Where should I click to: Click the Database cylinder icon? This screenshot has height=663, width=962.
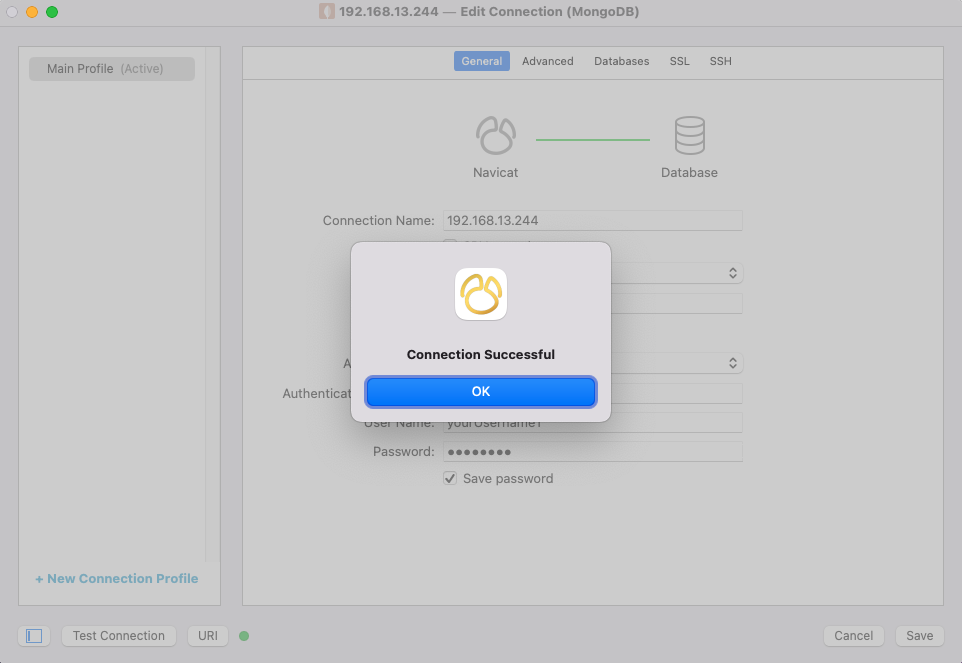pos(690,135)
